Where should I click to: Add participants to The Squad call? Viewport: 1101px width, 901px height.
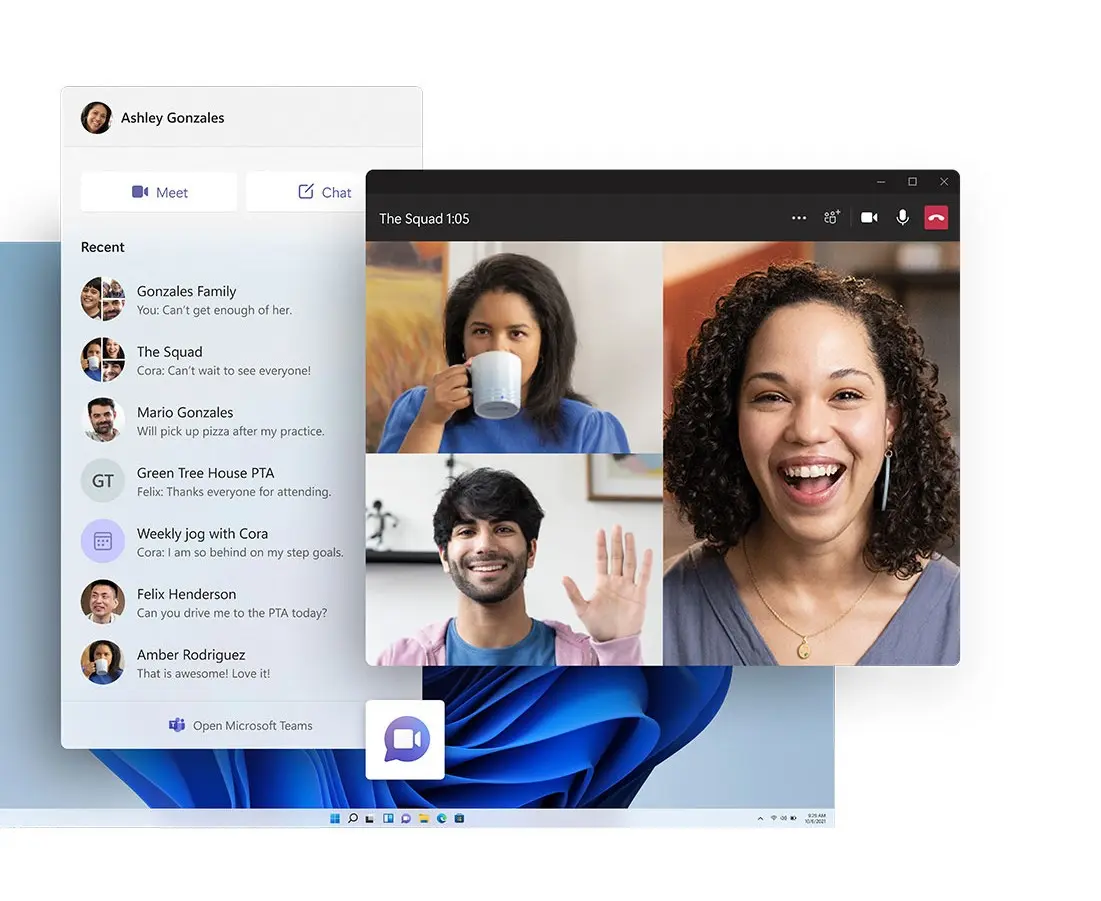pyautogui.click(x=831, y=218)
